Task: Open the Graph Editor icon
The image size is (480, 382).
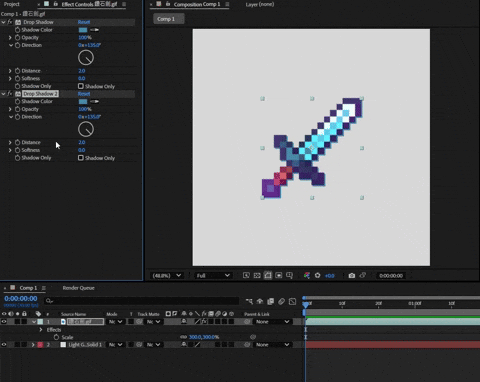Action: click(292, 301)
